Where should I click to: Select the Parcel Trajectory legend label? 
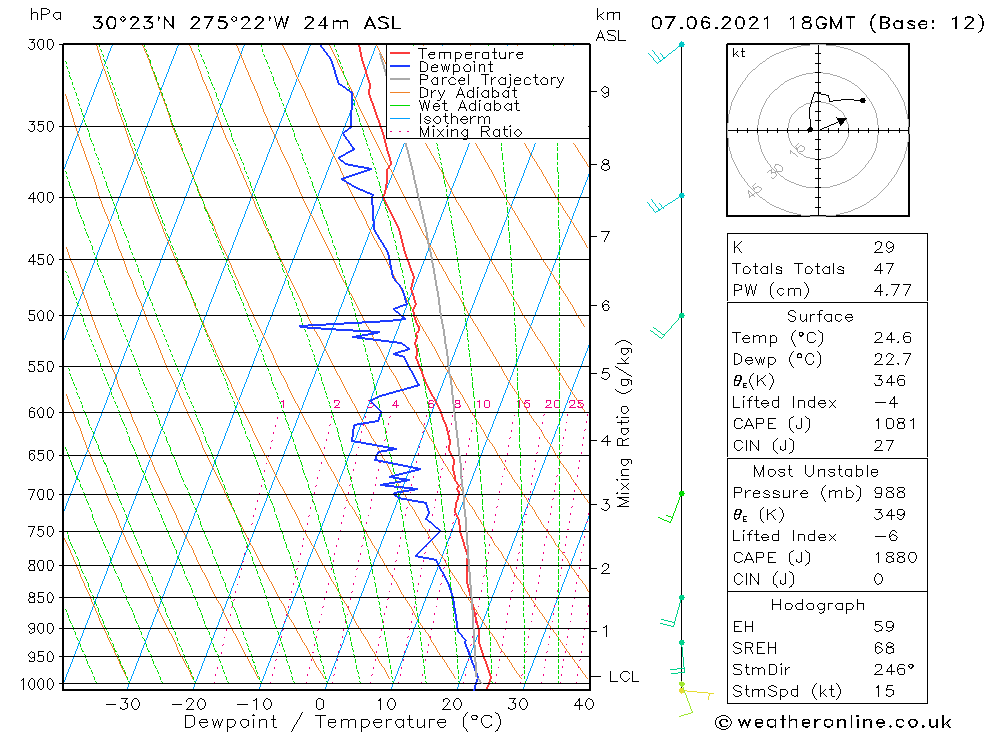[491, 80]
